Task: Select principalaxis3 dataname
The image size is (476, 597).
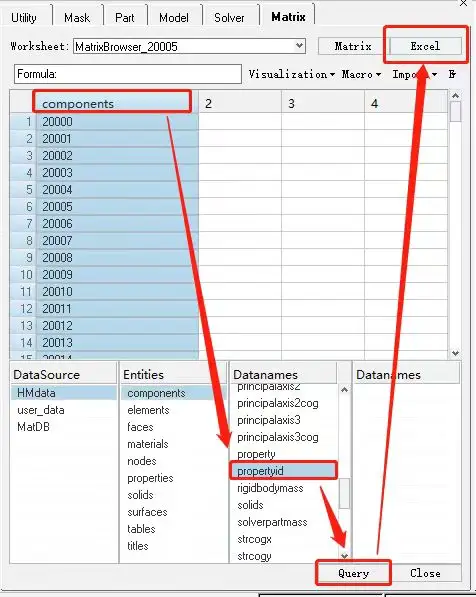Action: (x=284, y=420)
